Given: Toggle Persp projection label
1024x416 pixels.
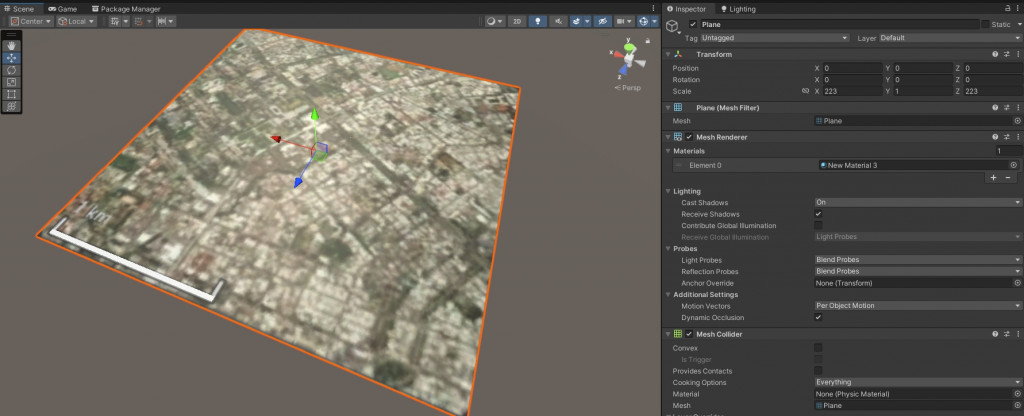Looking at the screenshot, I should pos(628,88).
